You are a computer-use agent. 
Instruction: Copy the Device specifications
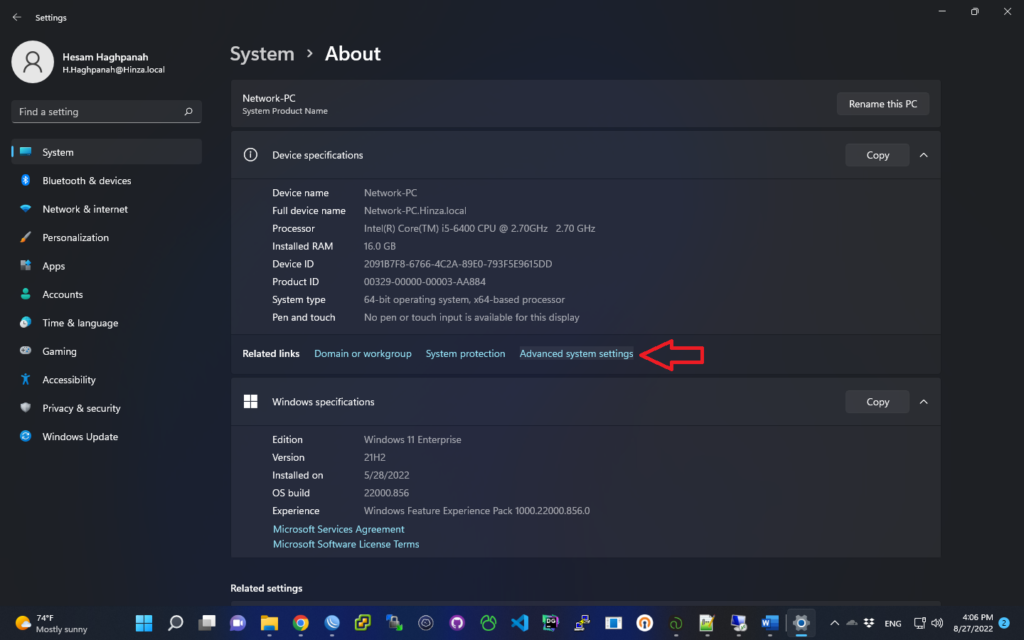[x=877, y=155]
